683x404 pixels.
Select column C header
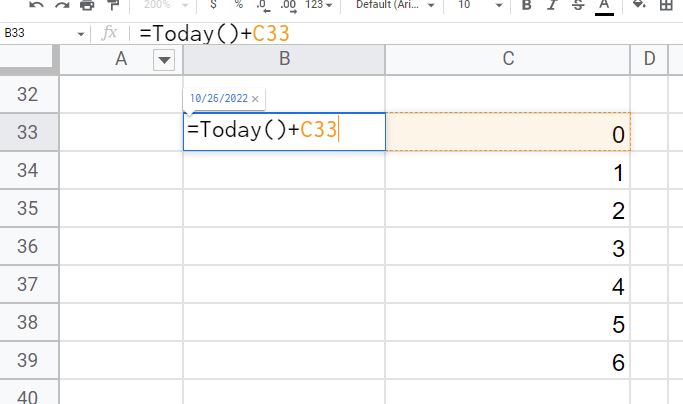pyautogui.click(x=507, y=59)
